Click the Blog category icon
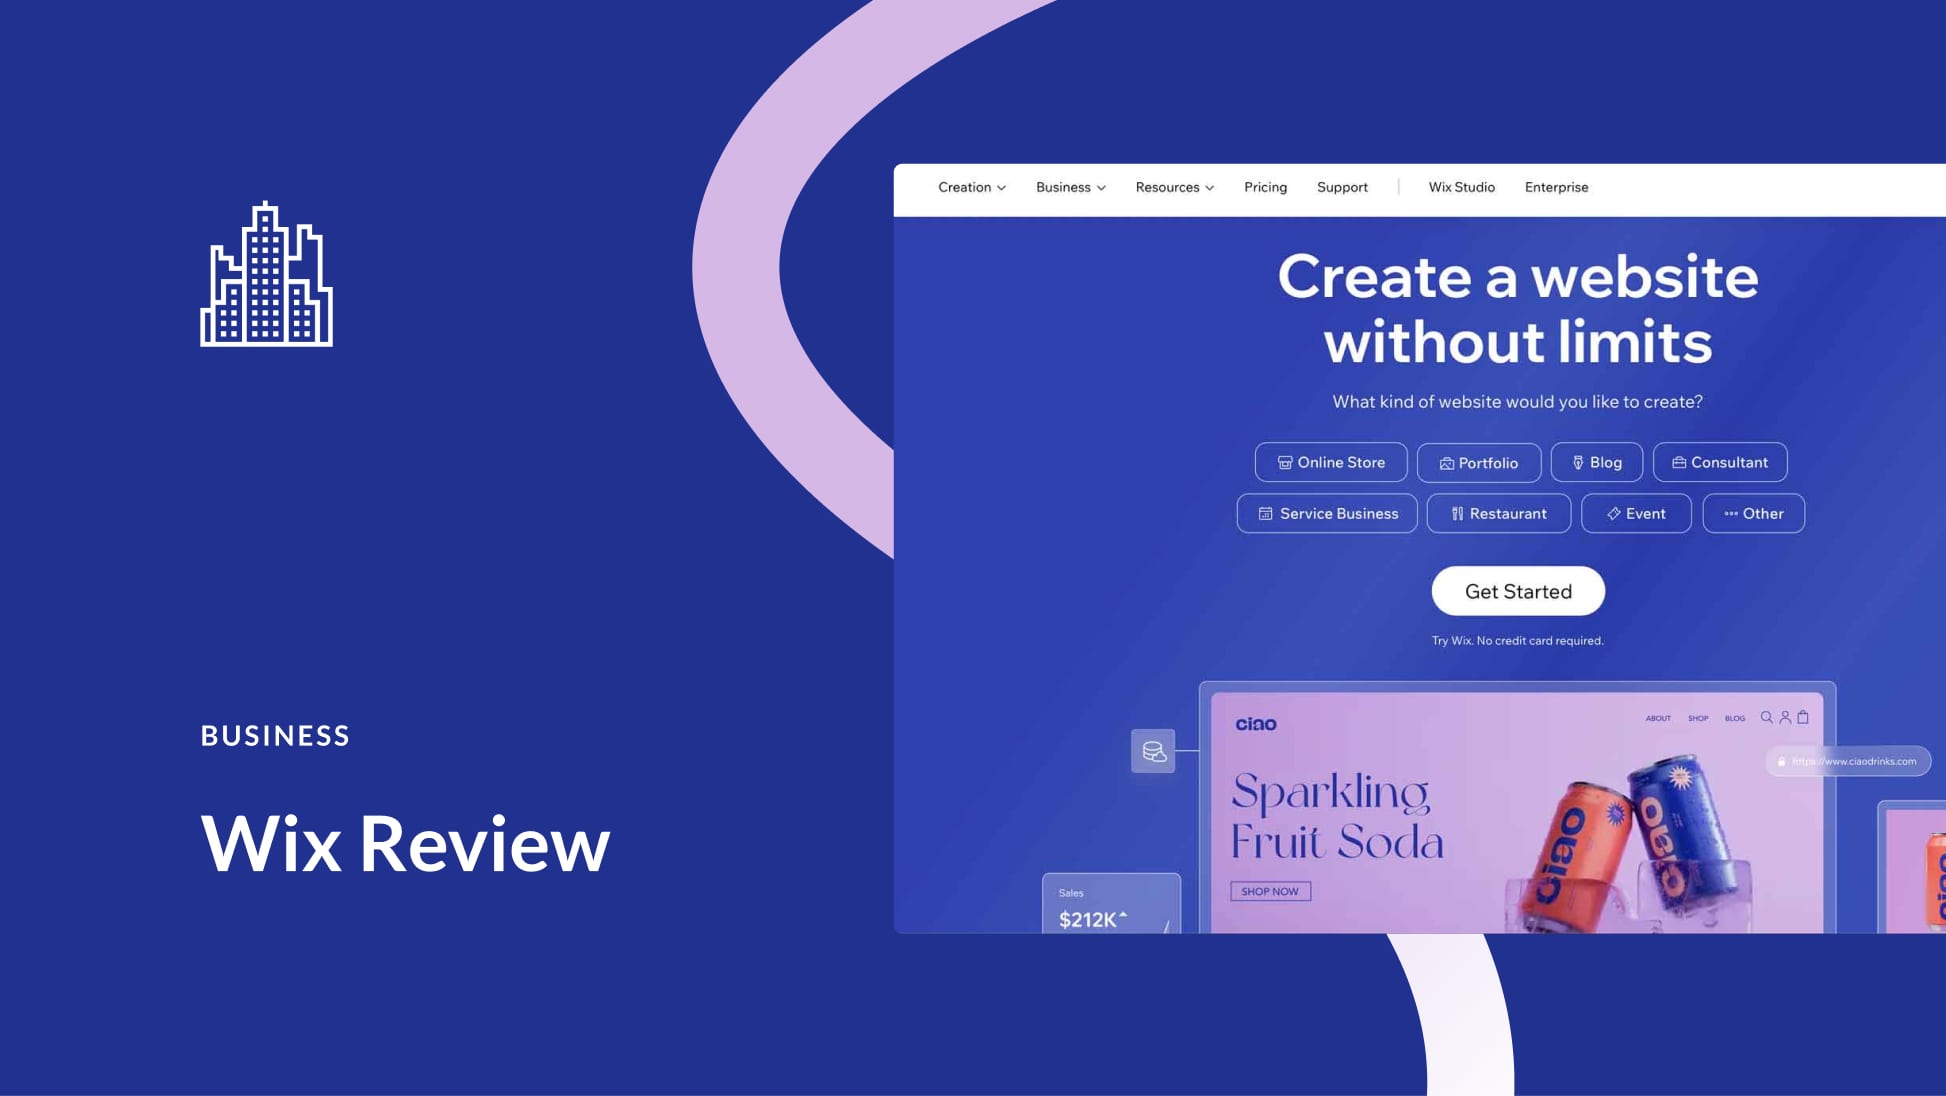The width and height of the screenshot is (1946, 1096). 1577,461
